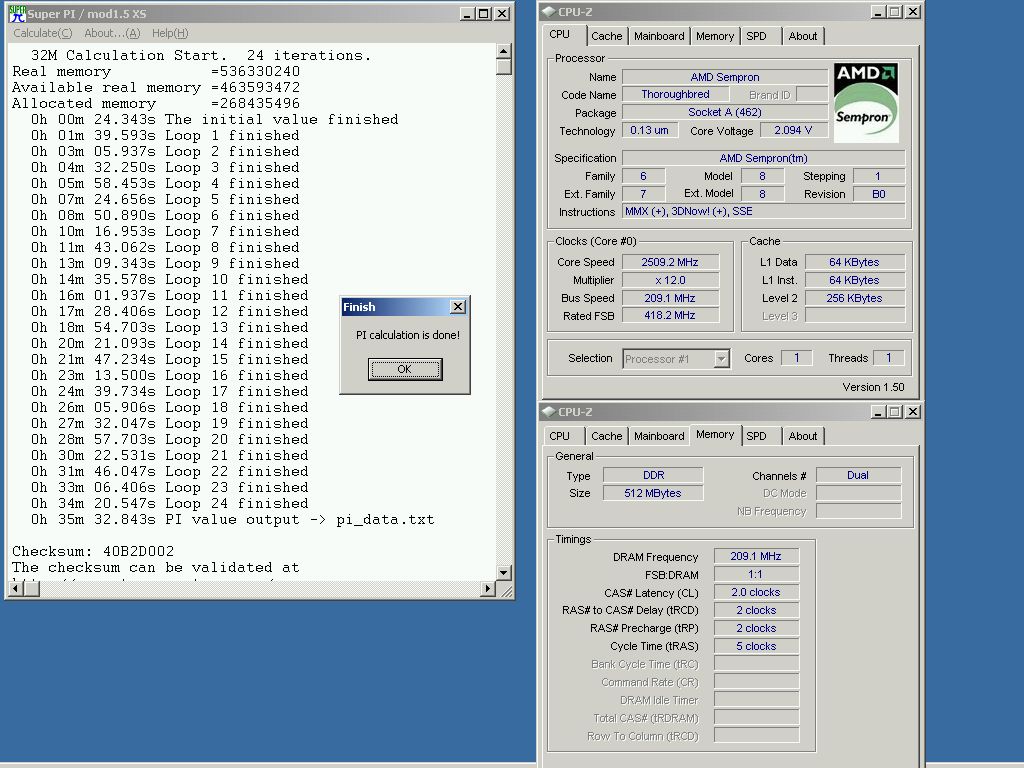Click the Super PI vertical scrollbar up arrow
Image resolution: width=1024 pixels, height=768 pixels.
504,51
